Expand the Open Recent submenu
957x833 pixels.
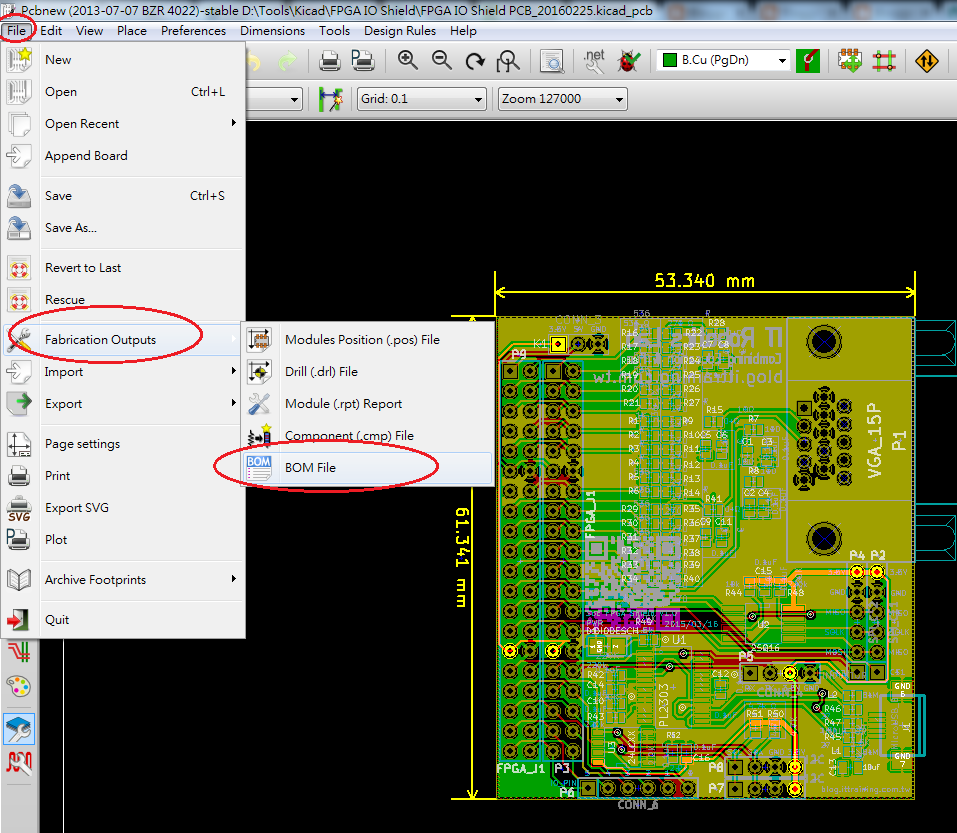coord(122,124)
